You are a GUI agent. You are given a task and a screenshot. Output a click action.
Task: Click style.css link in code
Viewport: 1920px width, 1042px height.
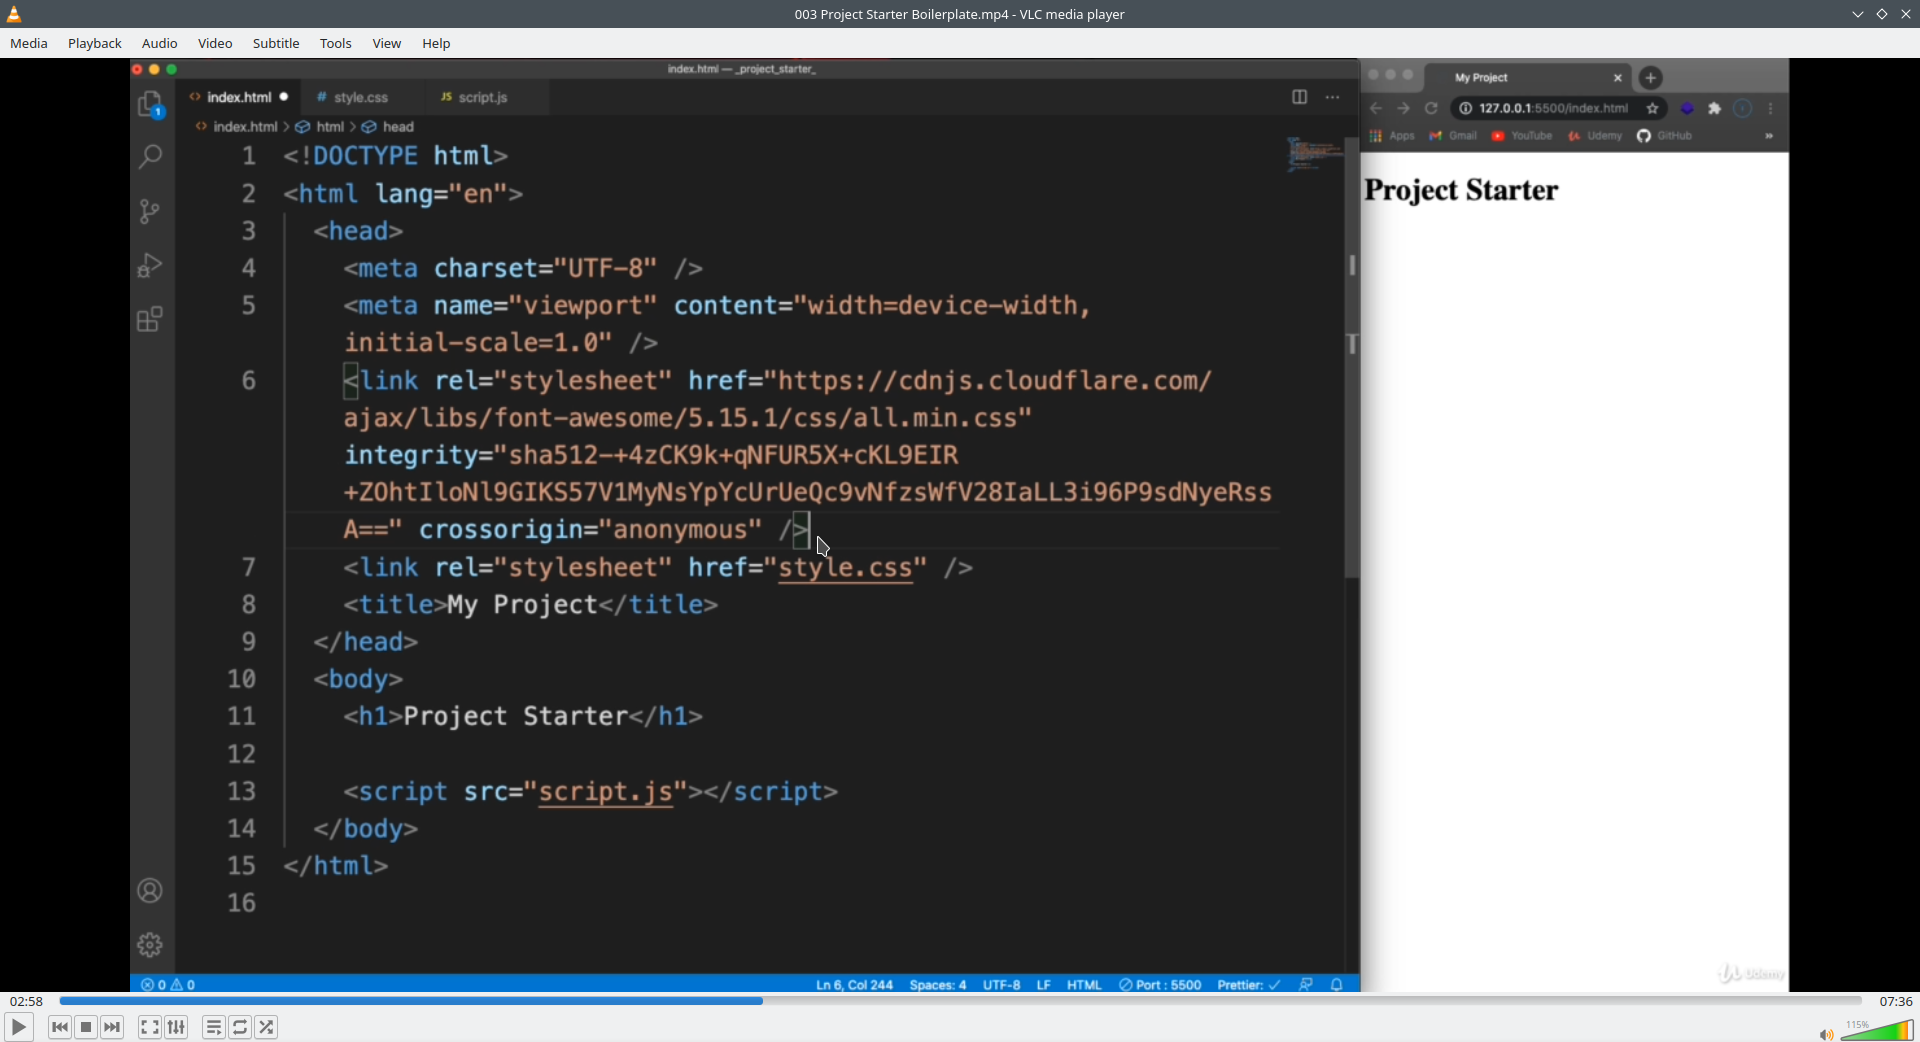tap(846, 567)
